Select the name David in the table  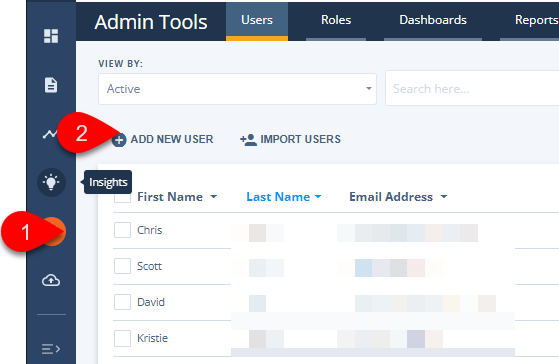tap(151, 302)
